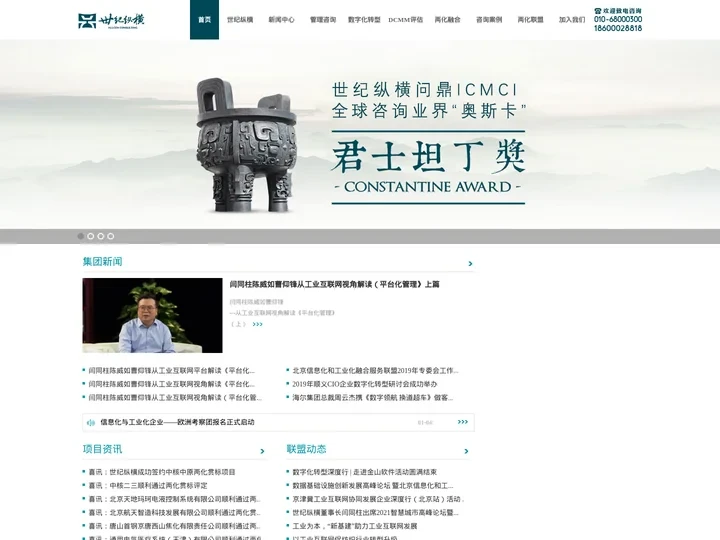Select the fourth carousel slide dot
The image size is (720, 540).
click(x=111, y=236)
